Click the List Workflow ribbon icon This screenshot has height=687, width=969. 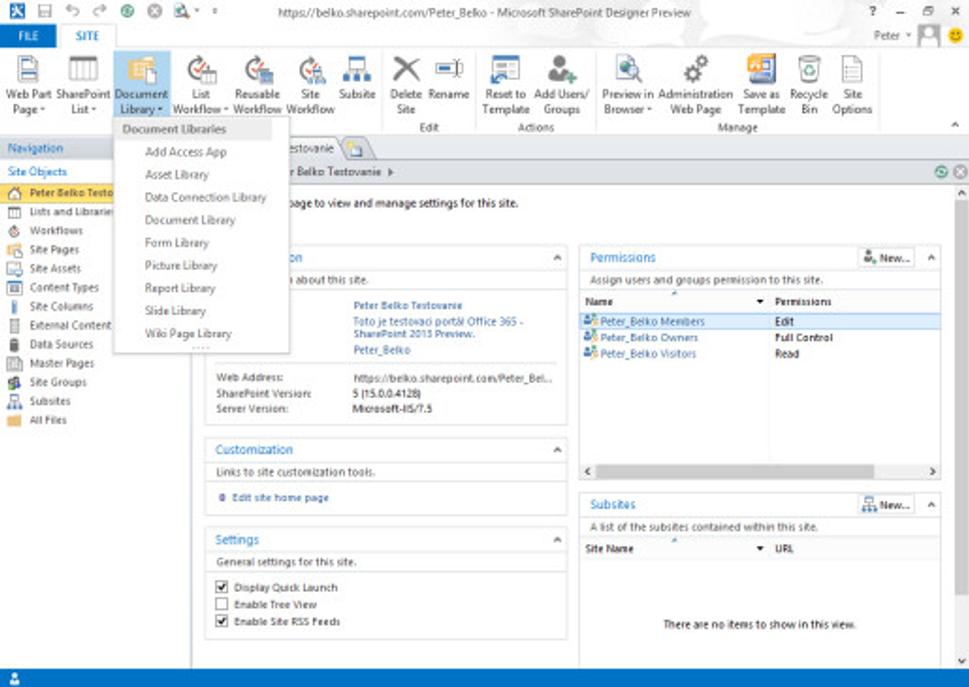(201, 69)
